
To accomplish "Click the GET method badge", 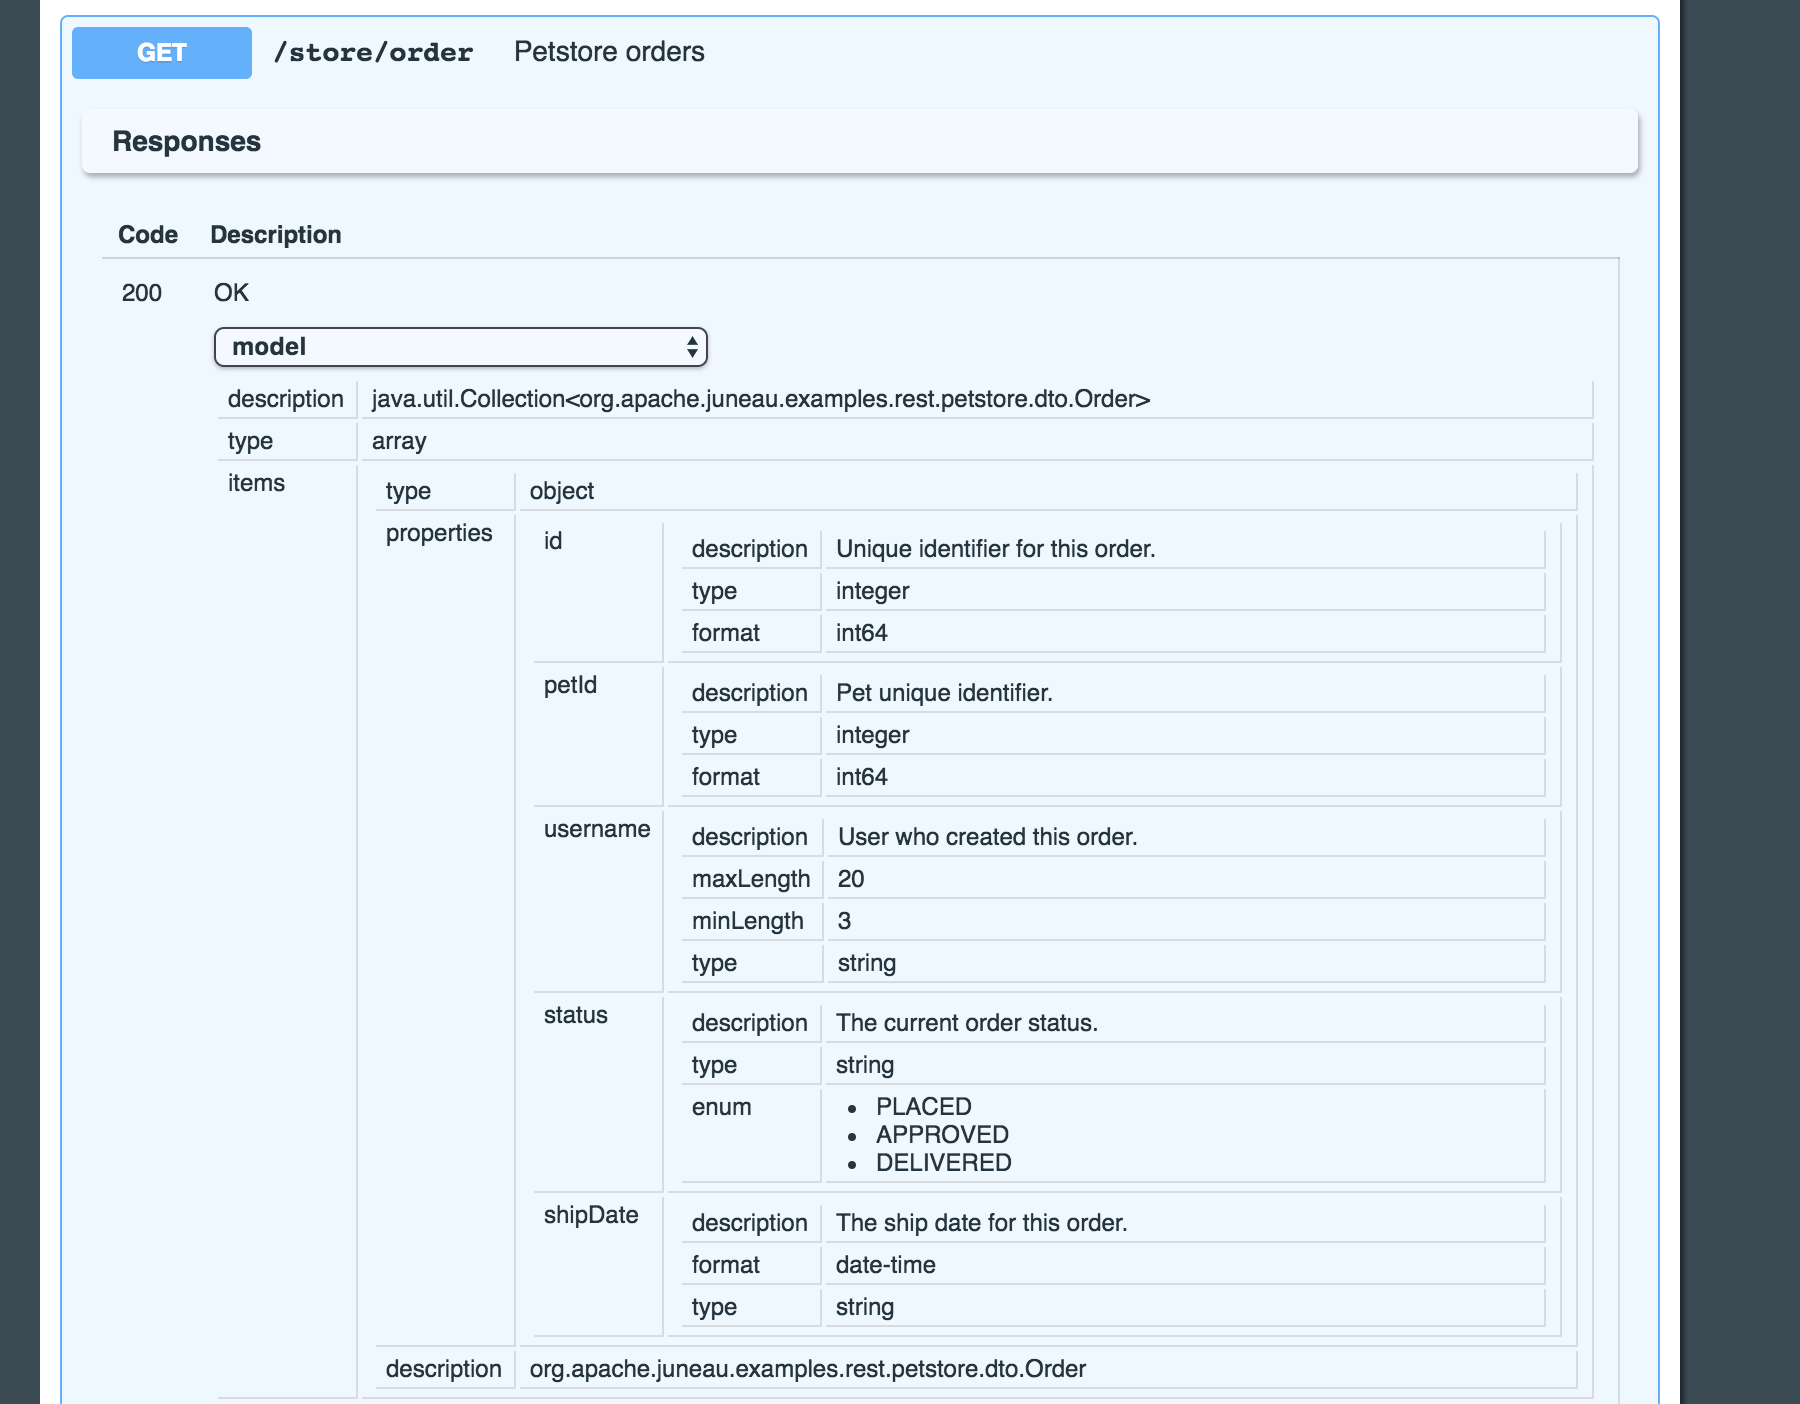I will [160, 52].
